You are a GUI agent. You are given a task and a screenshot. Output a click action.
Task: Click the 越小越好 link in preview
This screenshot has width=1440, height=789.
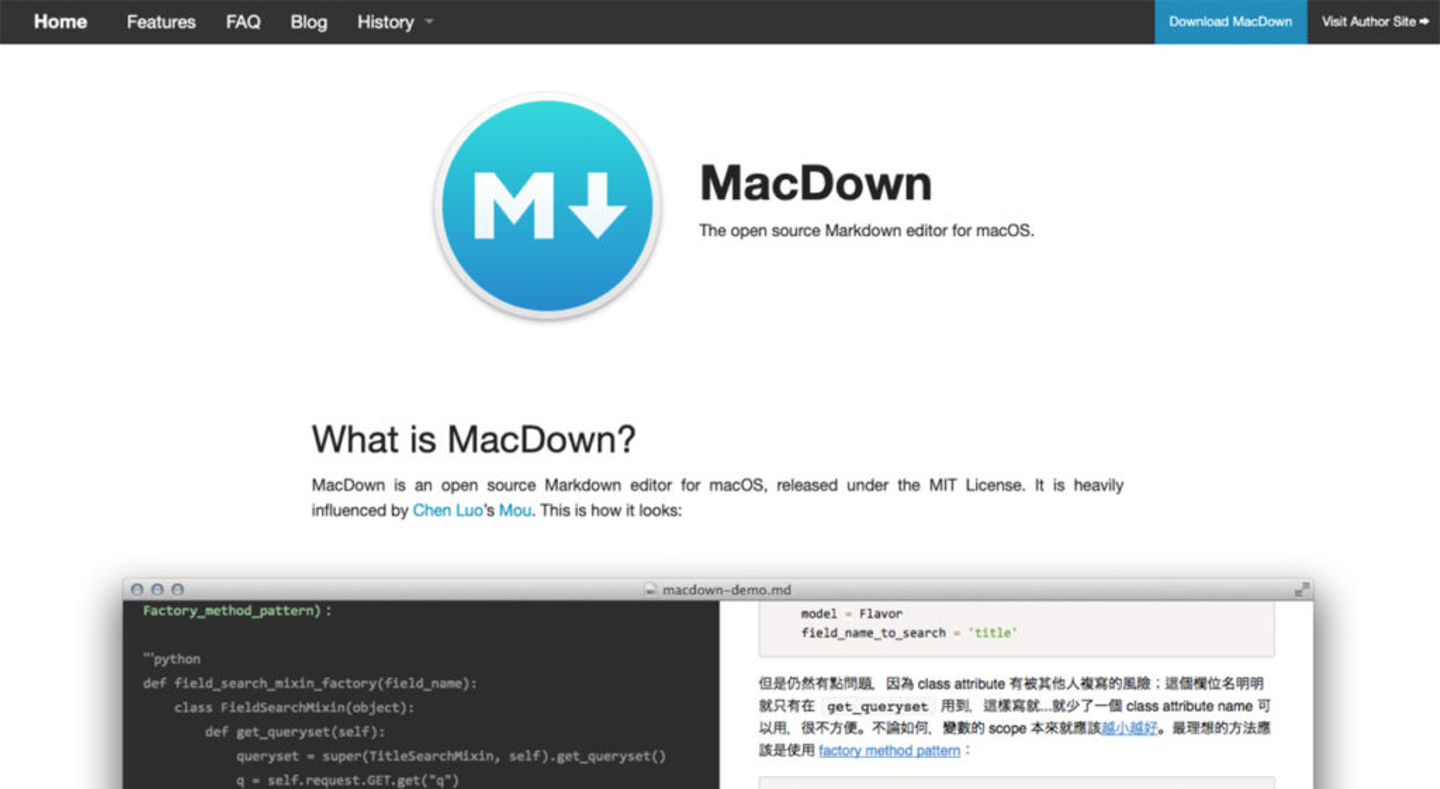tap(1129, 728)
